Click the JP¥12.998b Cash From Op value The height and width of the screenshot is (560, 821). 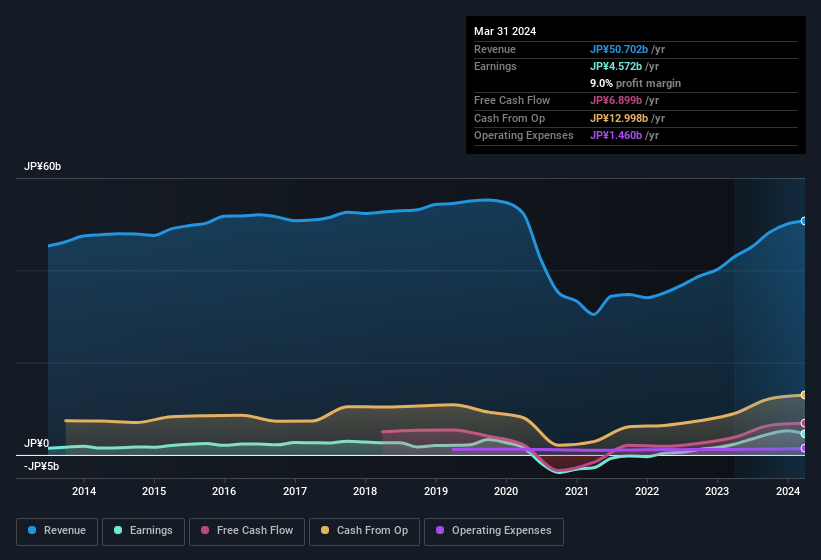(625, 118)
